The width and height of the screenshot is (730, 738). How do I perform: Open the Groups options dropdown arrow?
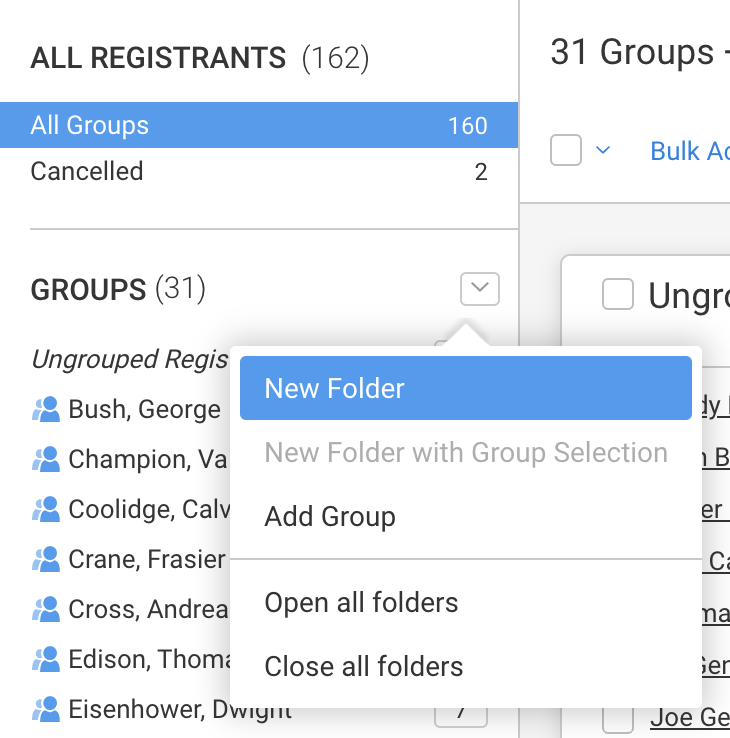(x=480, y=290)
